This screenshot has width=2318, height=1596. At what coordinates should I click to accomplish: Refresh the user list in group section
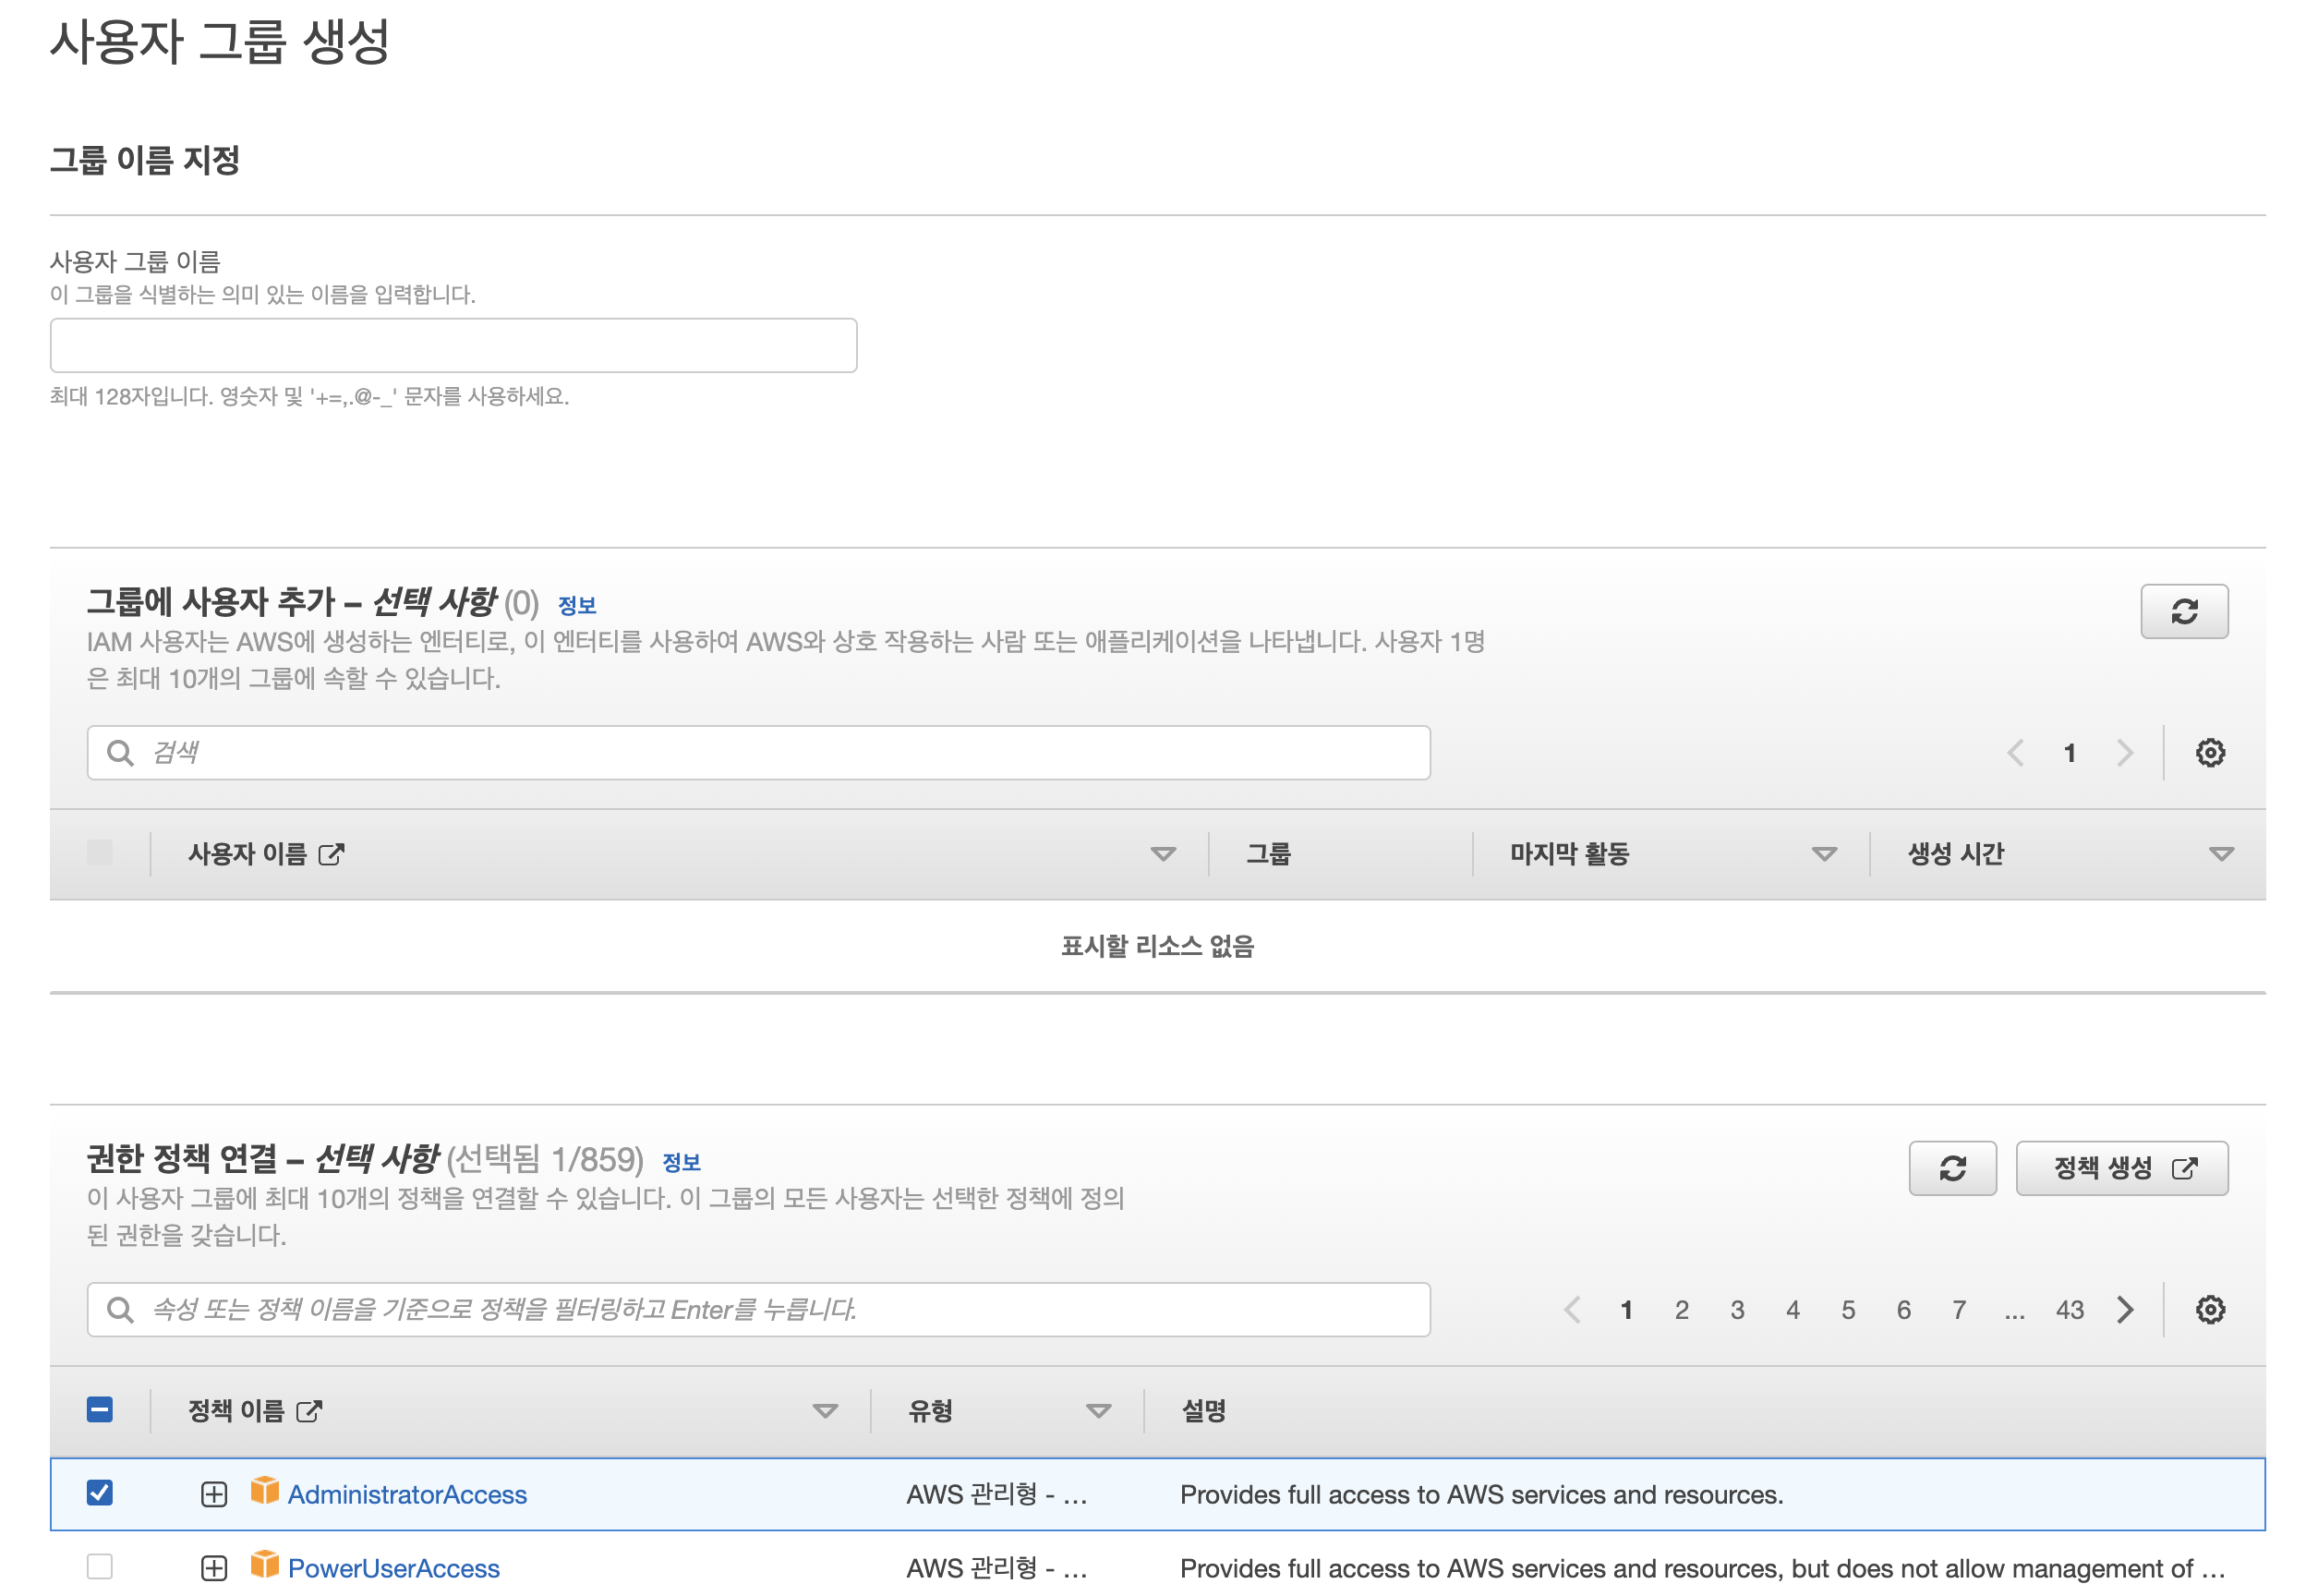click(x=2183, y=611)
